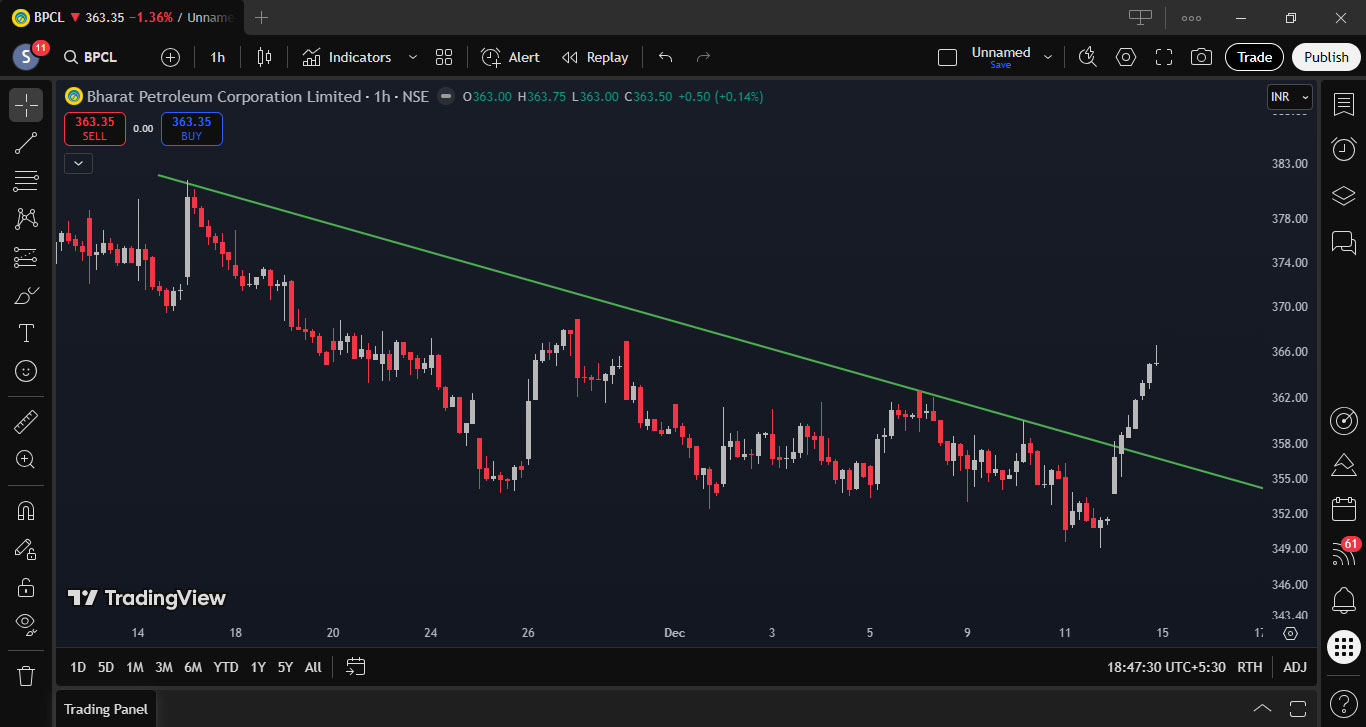Add symbol to compare with plus icon
The height and width of the screenshot is (727, 1366).
point(171,57)
